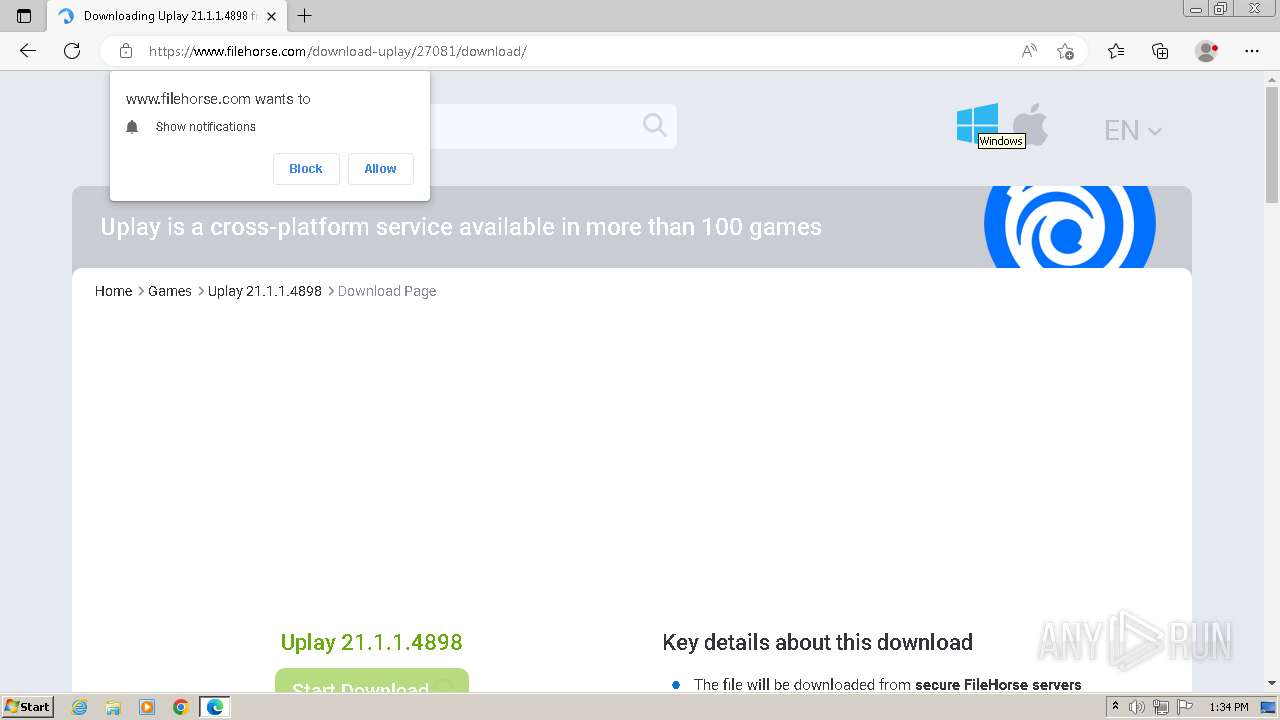Open Read aloud icon in address bar

[x=1029, y=51]
